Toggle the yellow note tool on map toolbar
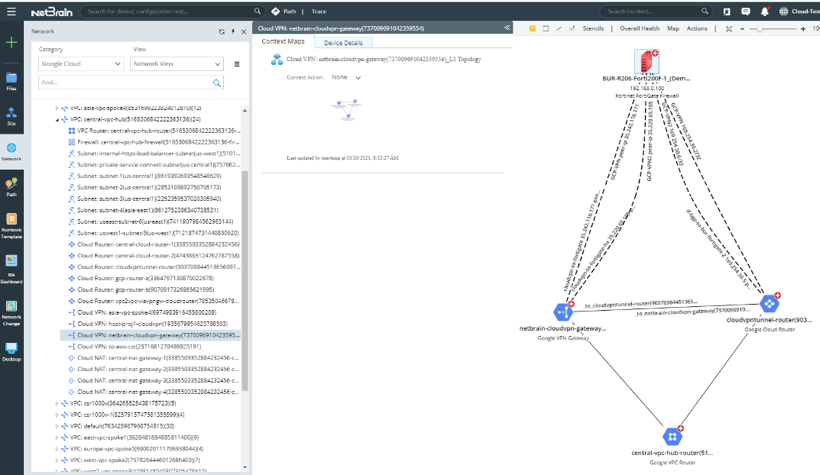820x475 pixels. 532,29
